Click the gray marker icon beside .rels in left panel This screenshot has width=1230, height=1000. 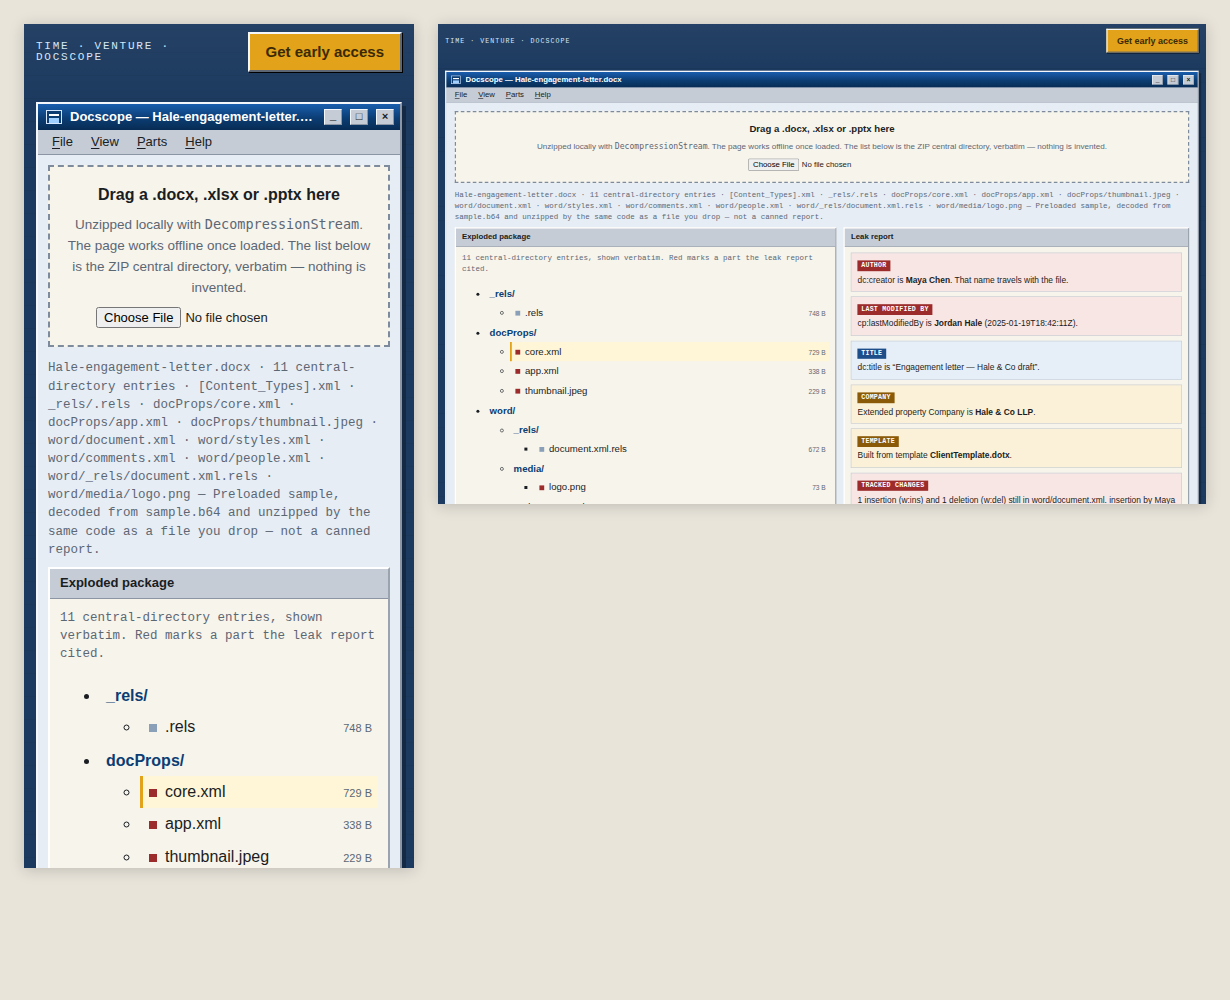coord(153,728)
